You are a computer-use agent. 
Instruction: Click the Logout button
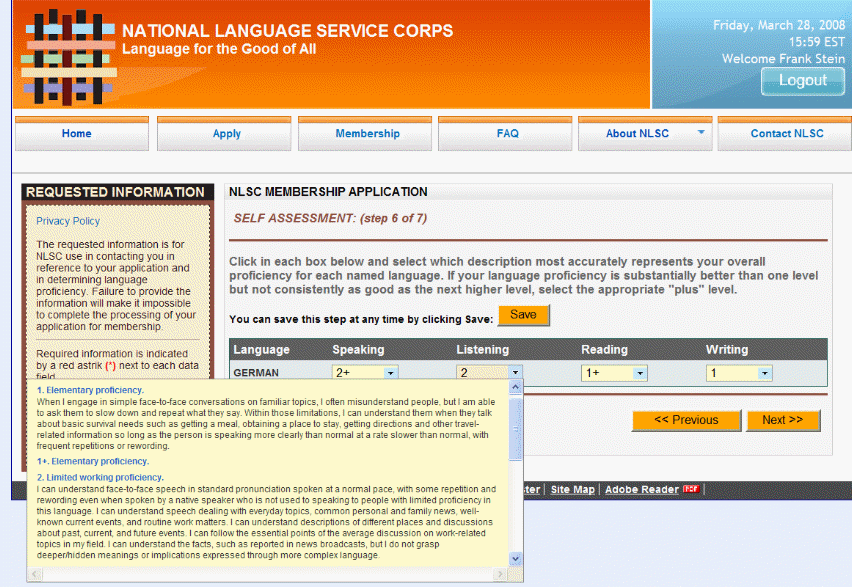[x=803, y=81]
